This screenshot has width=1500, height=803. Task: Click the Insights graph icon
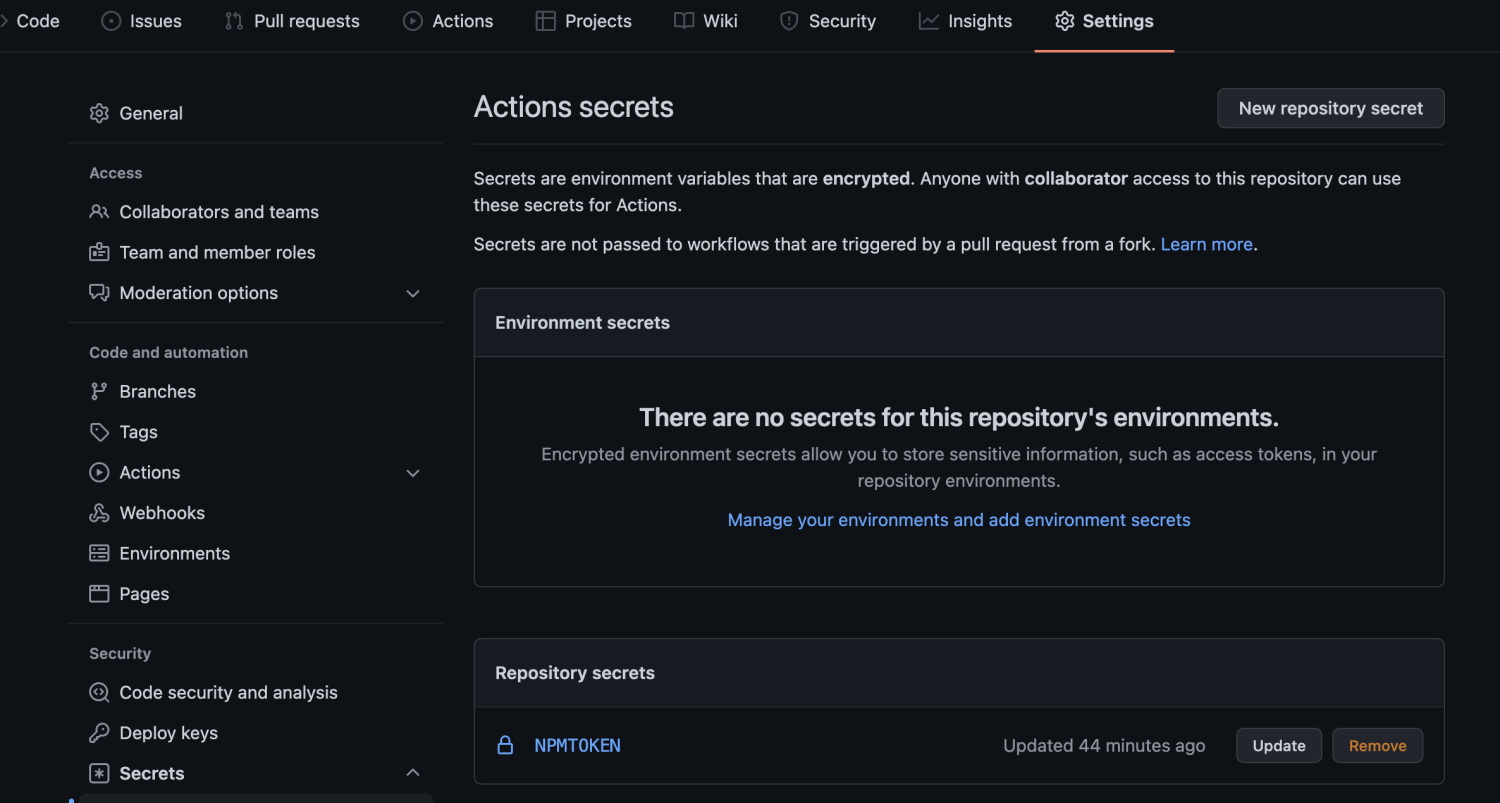tap(929, 21)
